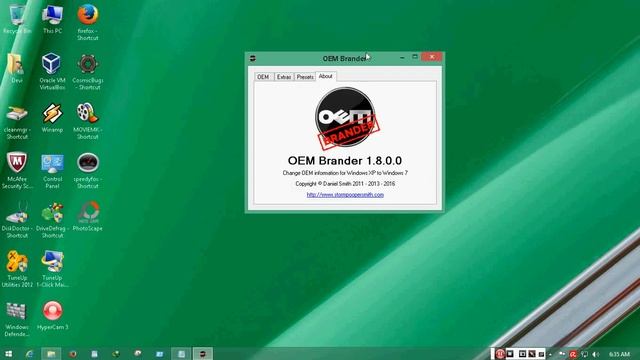640x360 pixels.
Task: Open File Explorer from the taskbar
Action: (51, 354)
